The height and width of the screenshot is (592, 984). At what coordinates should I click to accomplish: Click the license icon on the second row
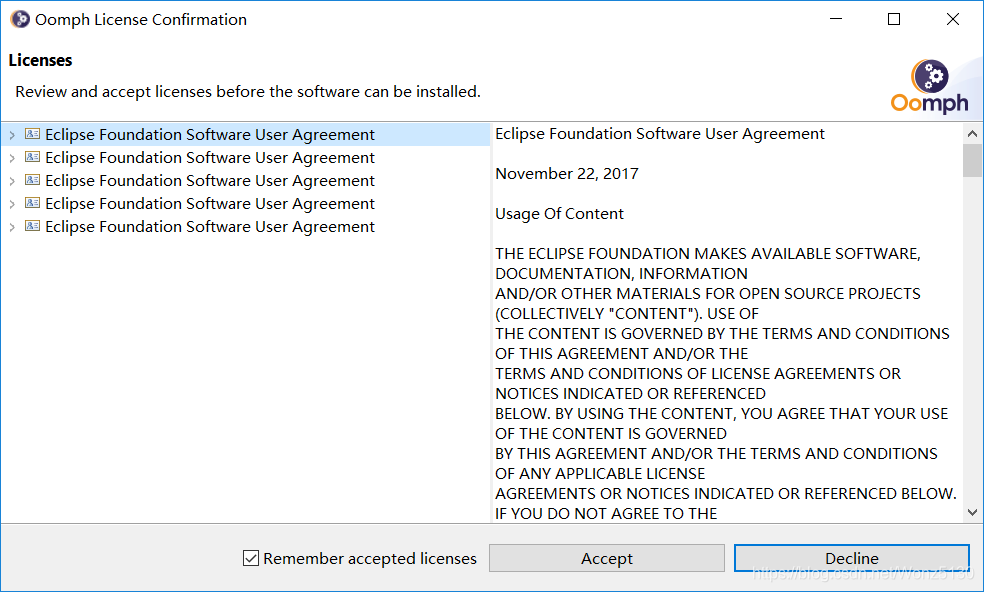click(x=32, y=157)
